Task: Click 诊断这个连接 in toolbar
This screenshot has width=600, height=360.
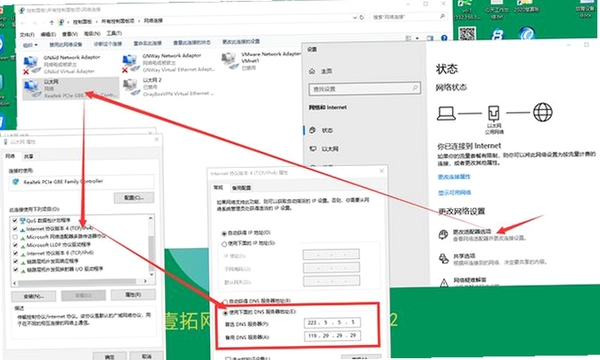Action: tap(108, 44)
